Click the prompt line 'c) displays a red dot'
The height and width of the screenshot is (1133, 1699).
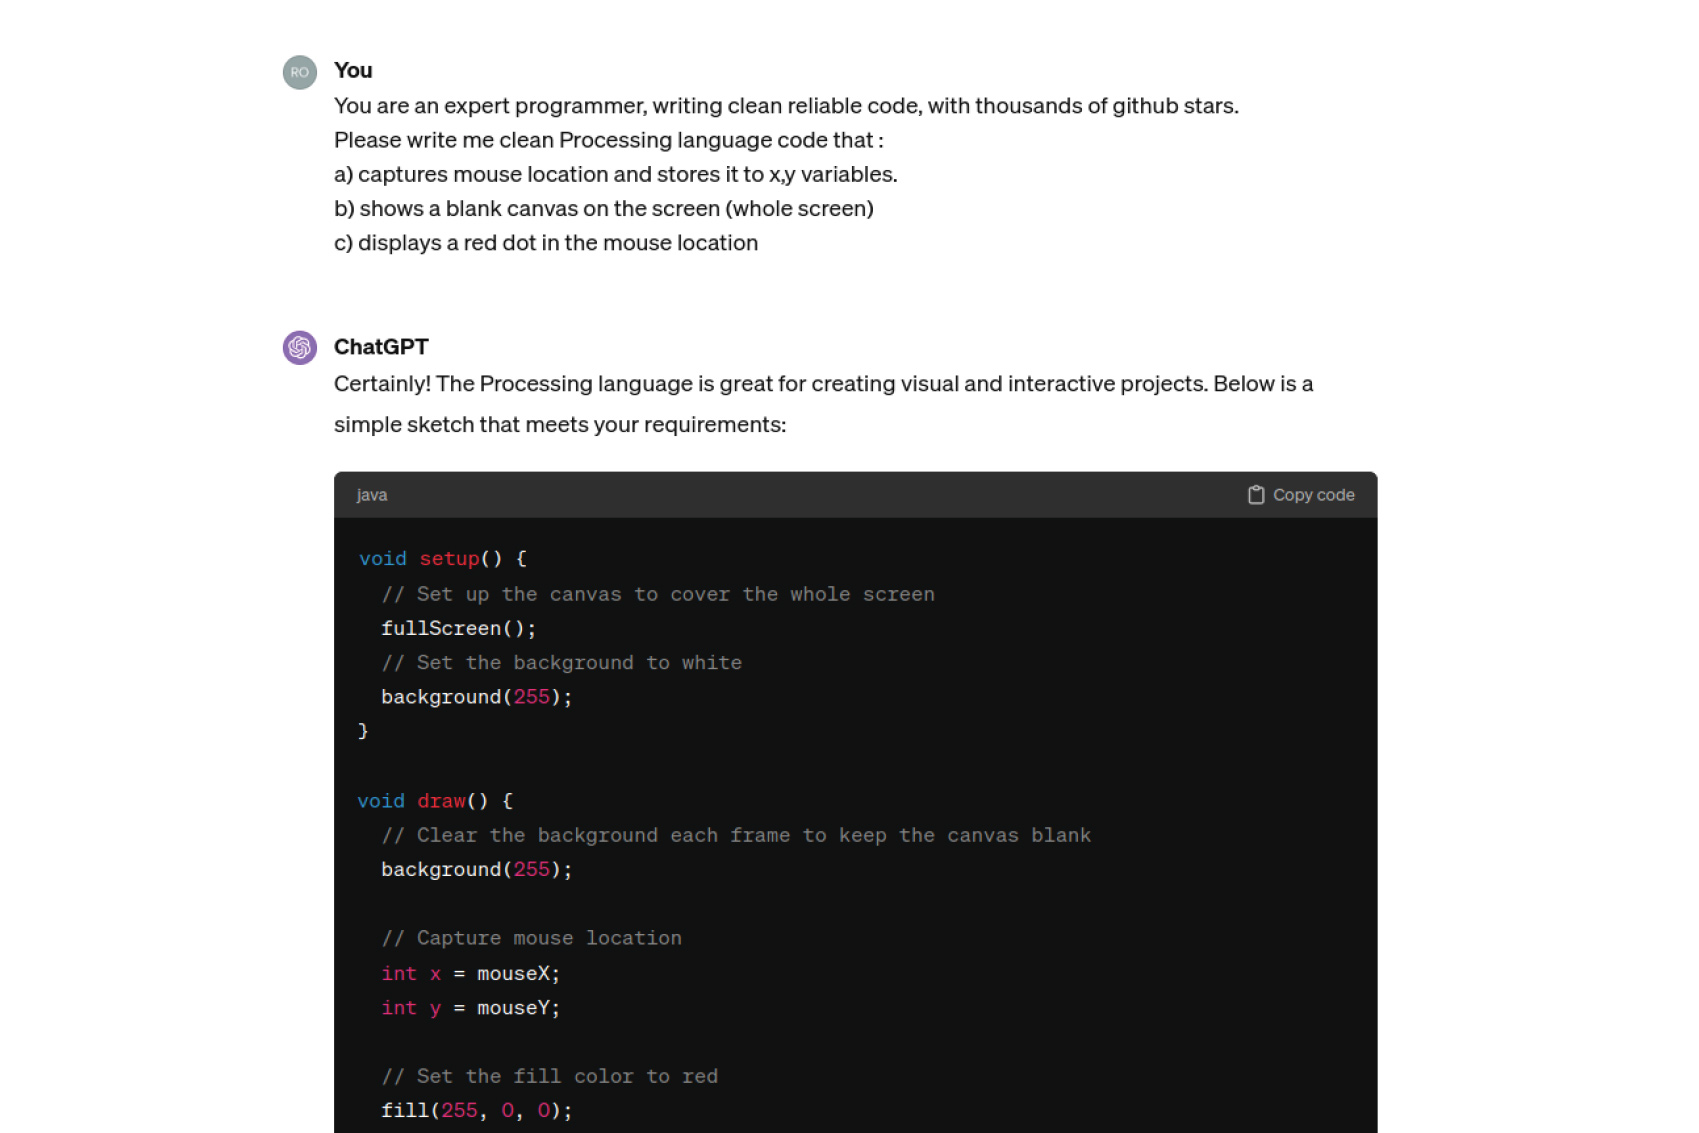546,243
